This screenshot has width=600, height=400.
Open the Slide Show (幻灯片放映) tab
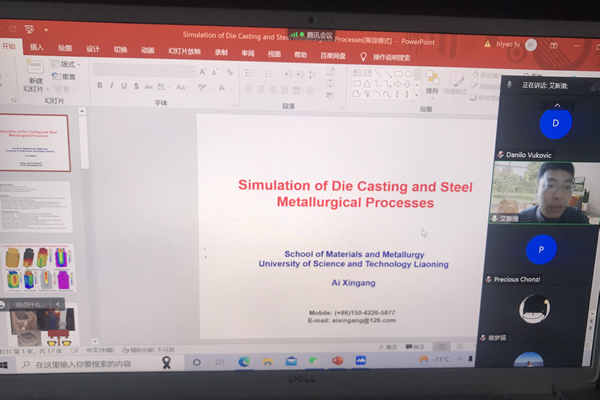184,51
